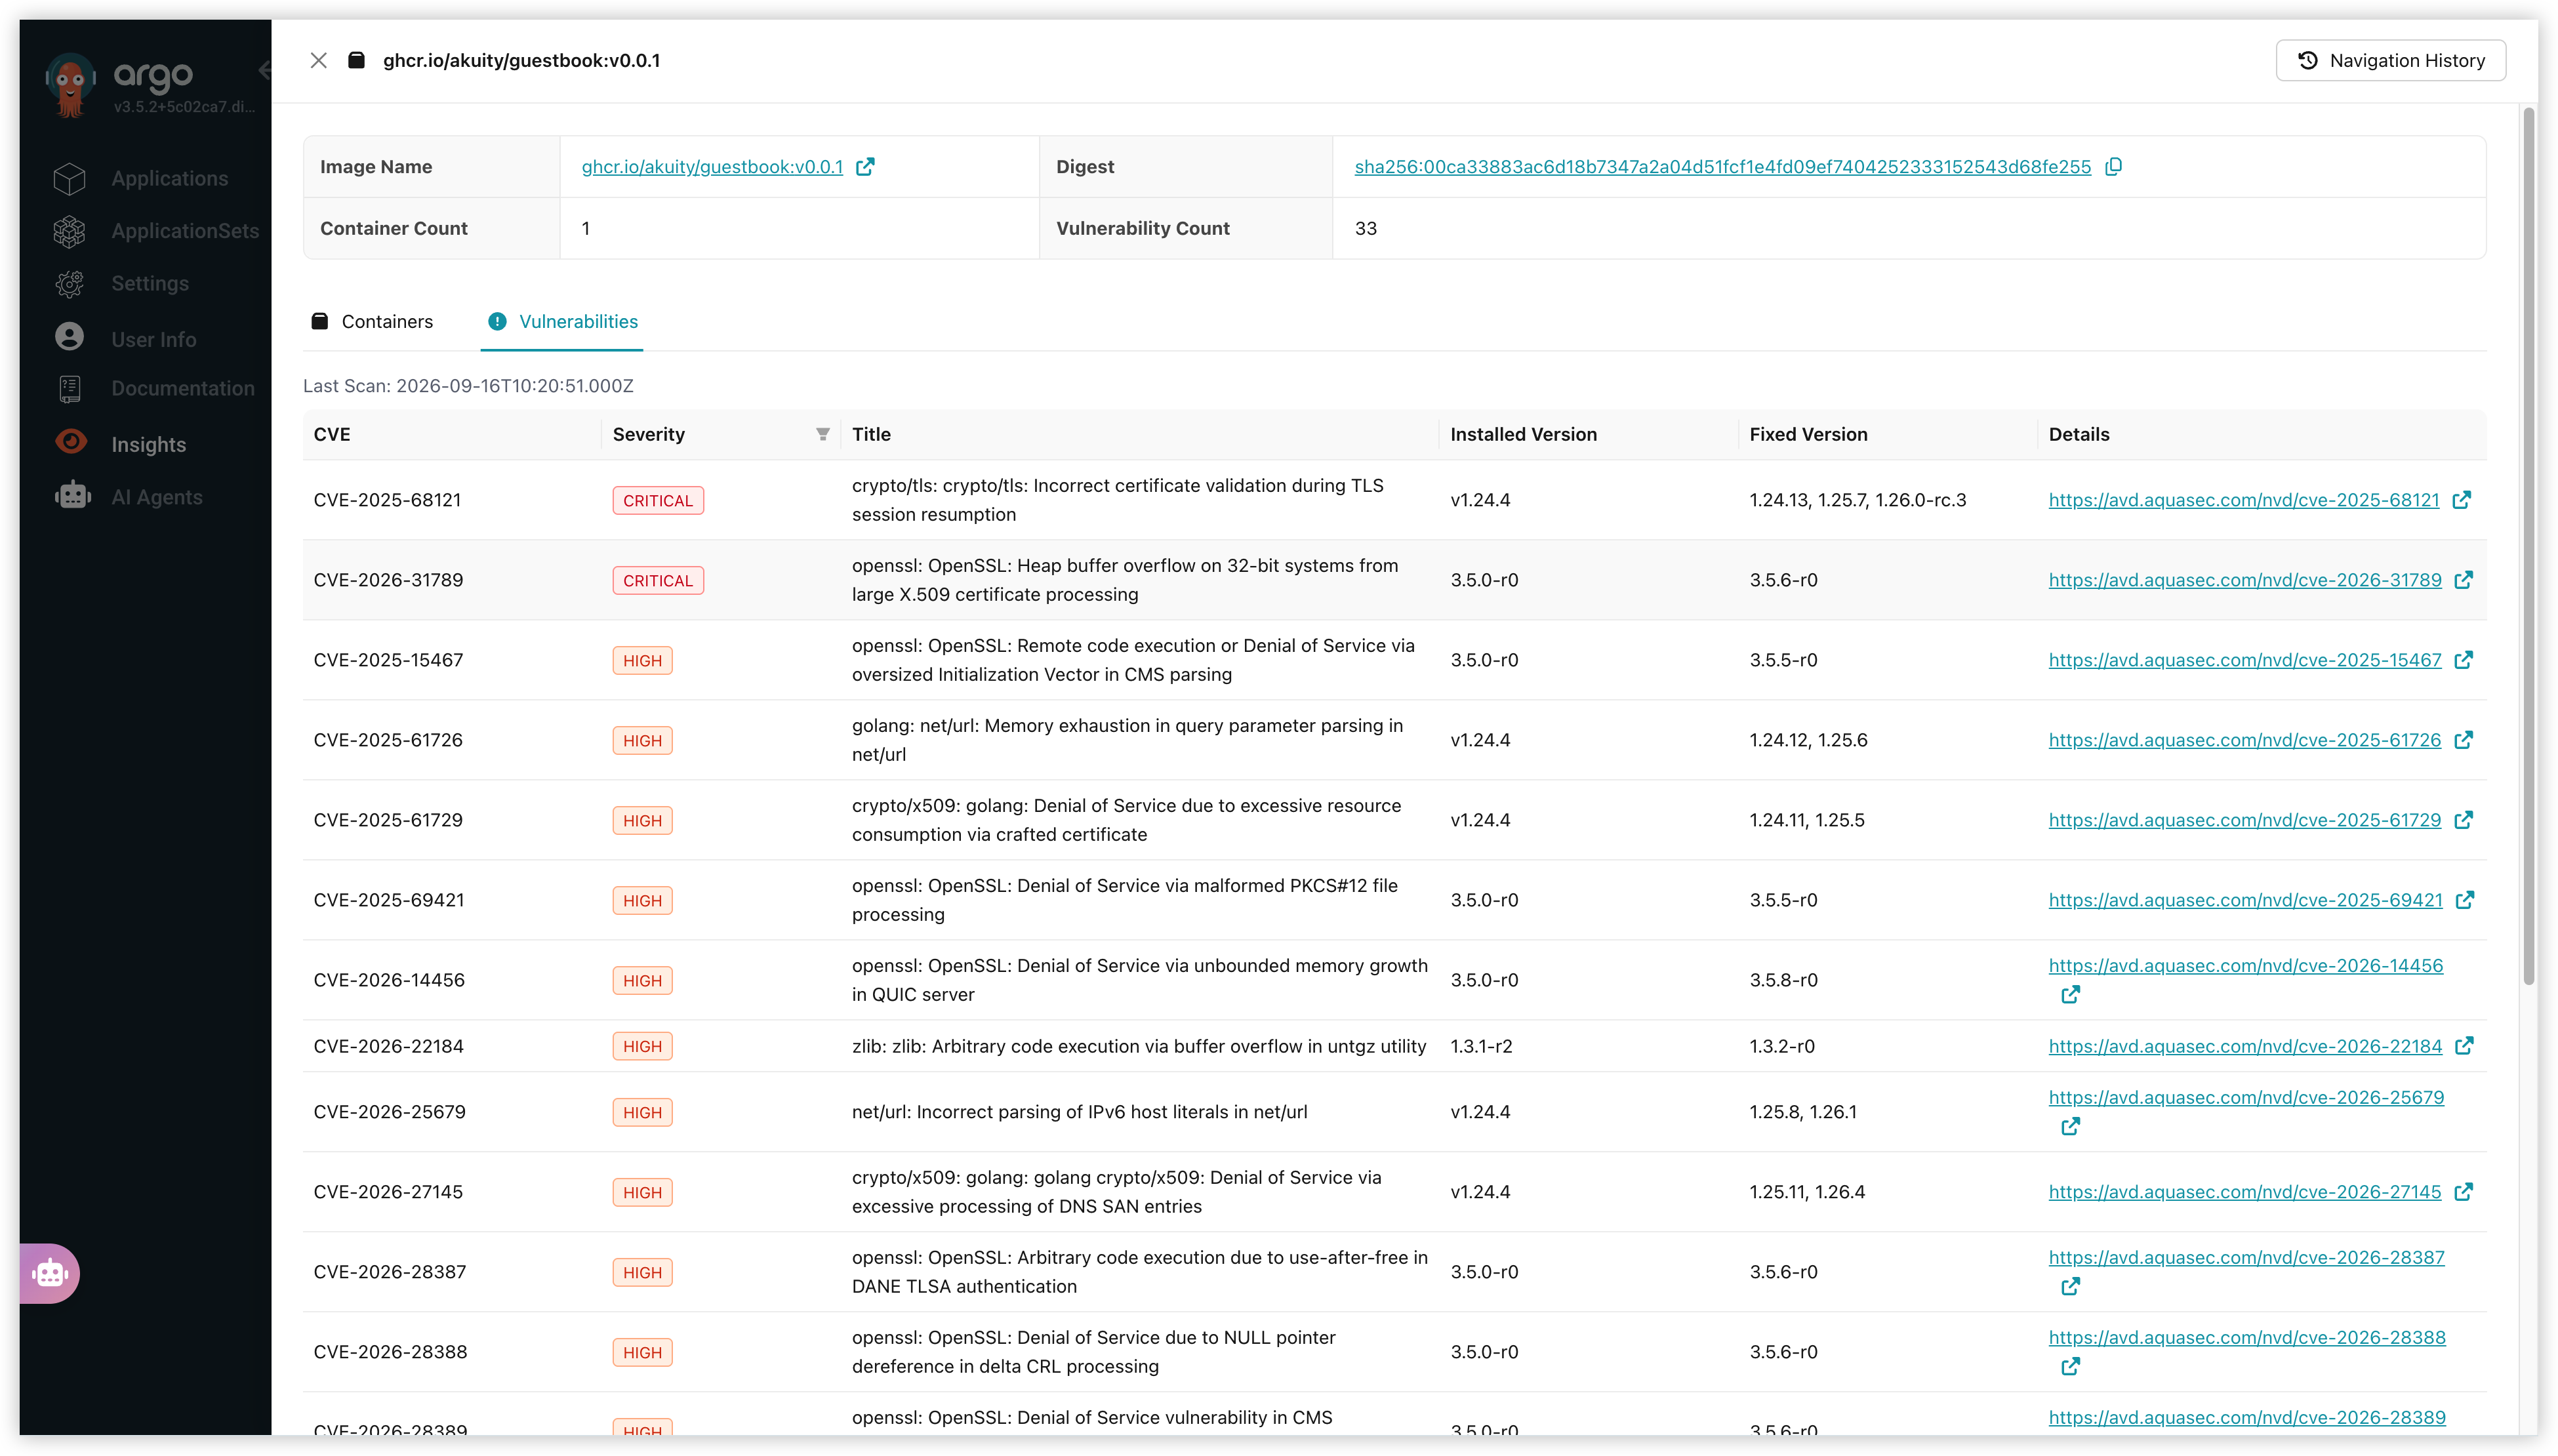Click external link icon beside image name
Screen dimensions: 2558x1456
click(x=865, y=167)
